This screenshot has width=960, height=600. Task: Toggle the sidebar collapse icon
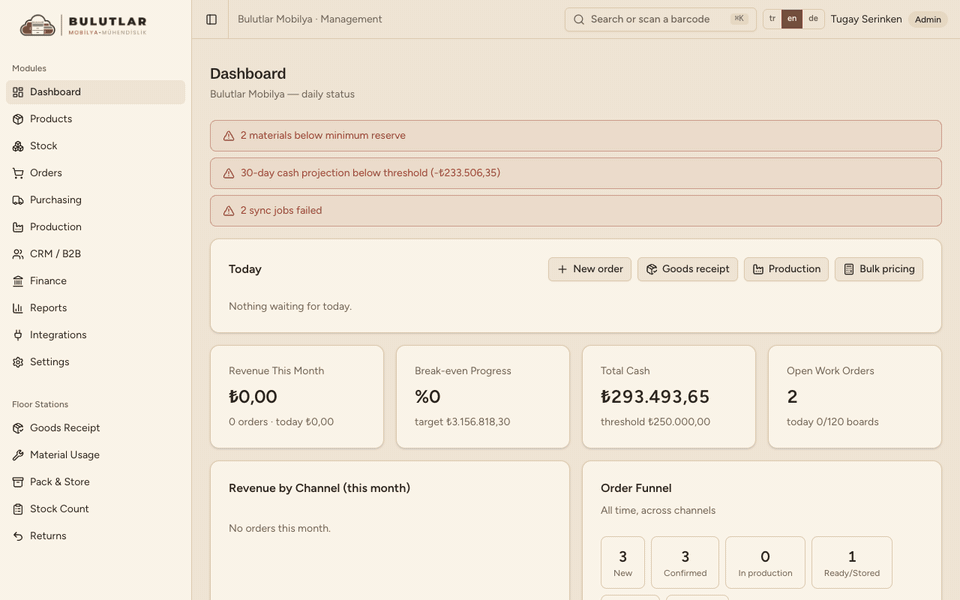coord(211,20)
